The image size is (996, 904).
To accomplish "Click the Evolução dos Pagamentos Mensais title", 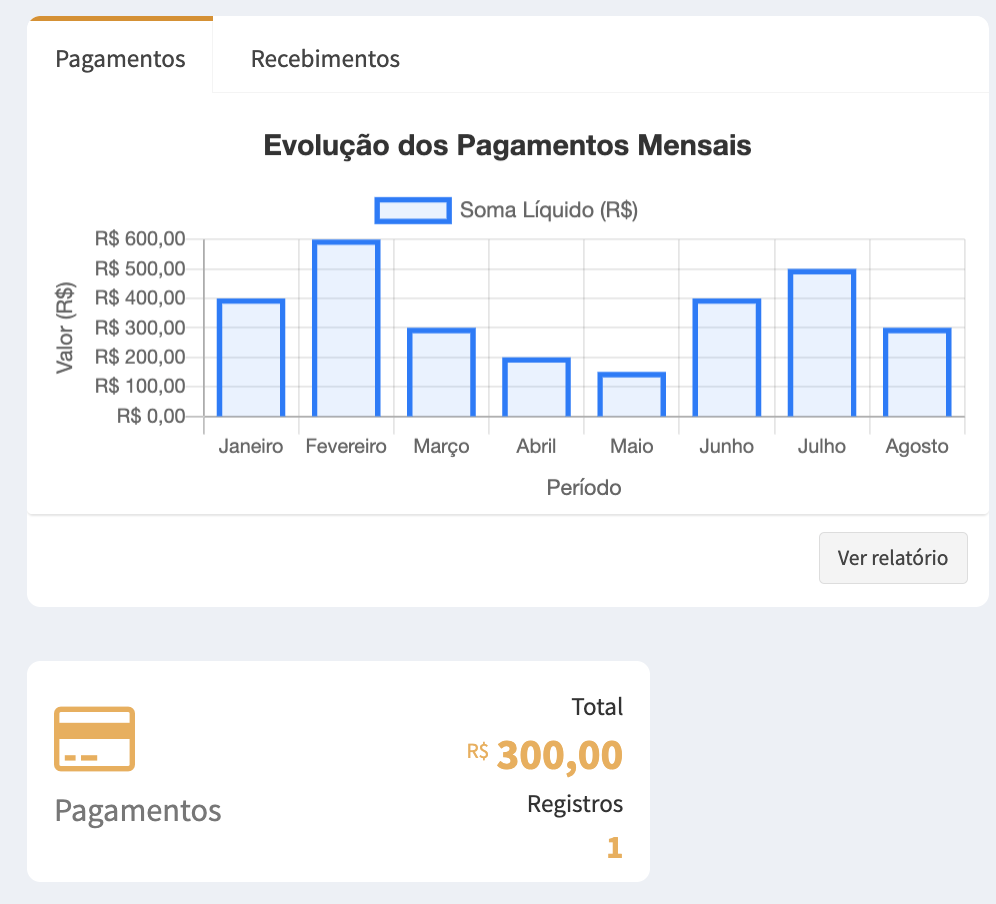I will click(507, 146).
